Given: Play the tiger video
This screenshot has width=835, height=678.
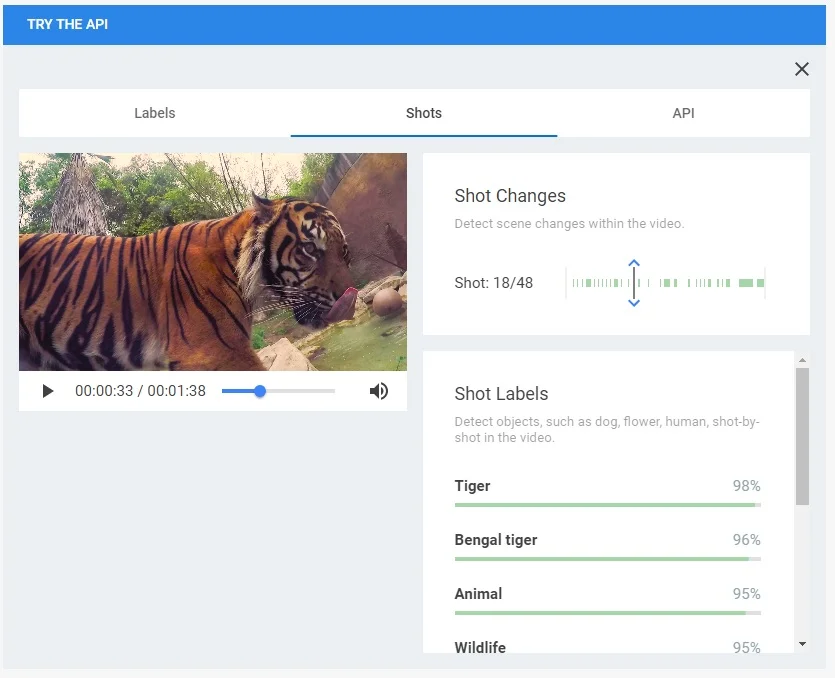Looking at the screenshot, I should pyautogui.click(x=48, y=391).
